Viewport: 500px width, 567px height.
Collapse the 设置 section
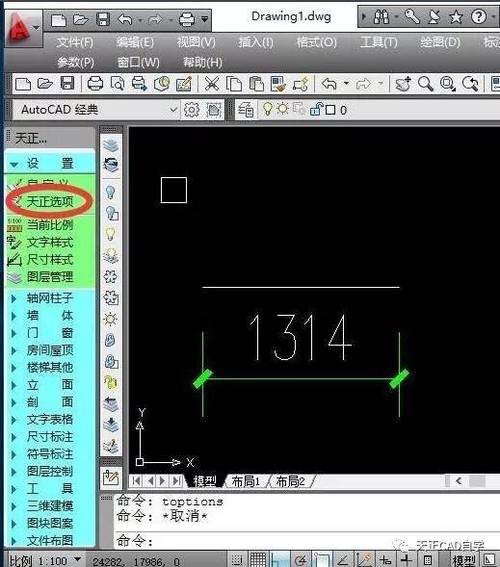pos(14,165)
